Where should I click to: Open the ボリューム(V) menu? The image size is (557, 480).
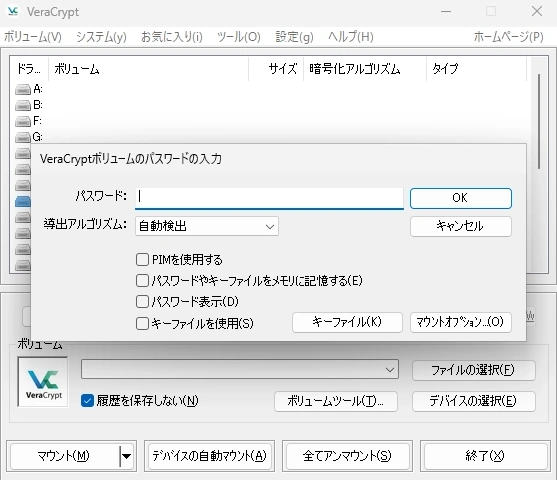[33, 37]
